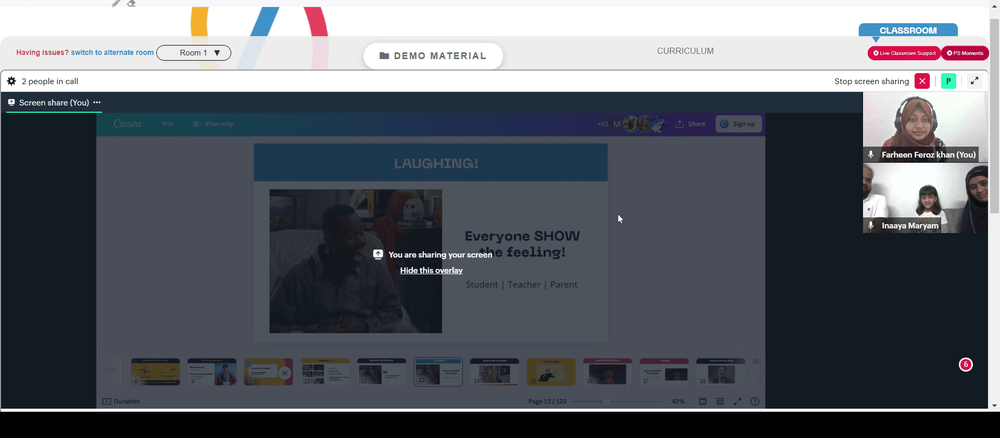Click the Page 13 / 123 indicator

click(547, 402)
